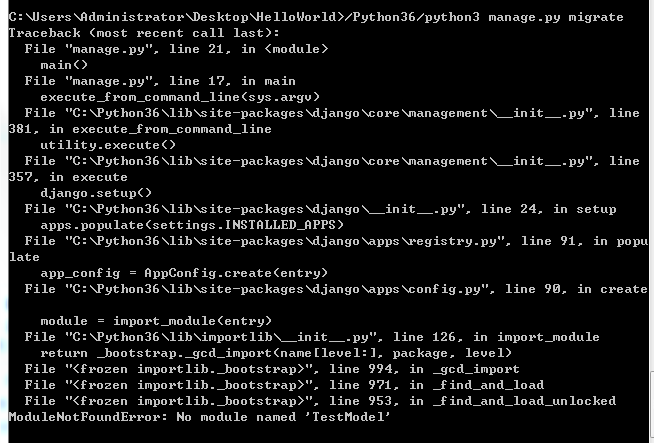Click the 'return _bootstrap._gcd_import' line
The width and height of the screenshot is (654, 443).
pos(276,353)
